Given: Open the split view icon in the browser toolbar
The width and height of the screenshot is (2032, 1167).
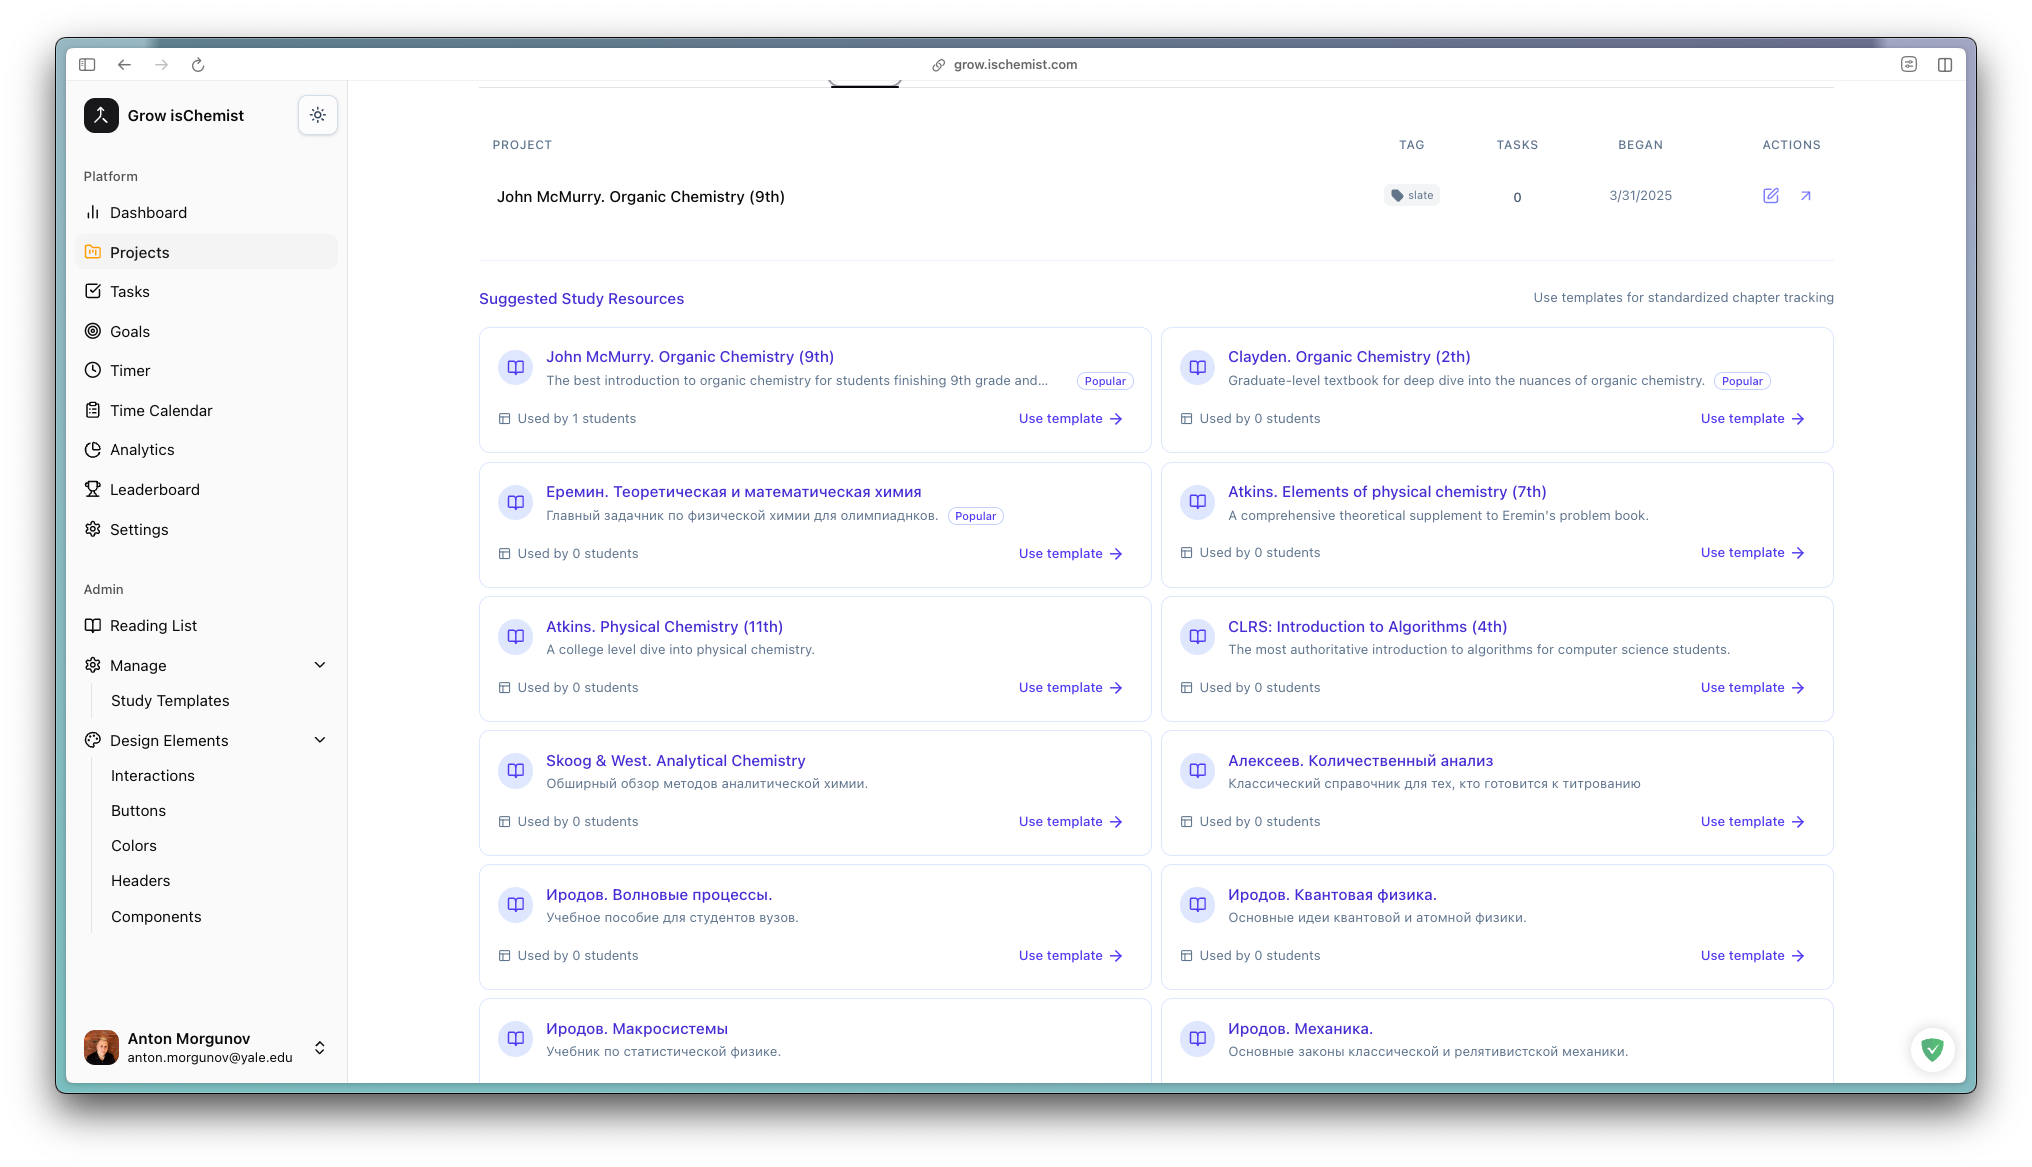Looking at the screenshot, I should pyautogui.click(x=1944, y=65).
